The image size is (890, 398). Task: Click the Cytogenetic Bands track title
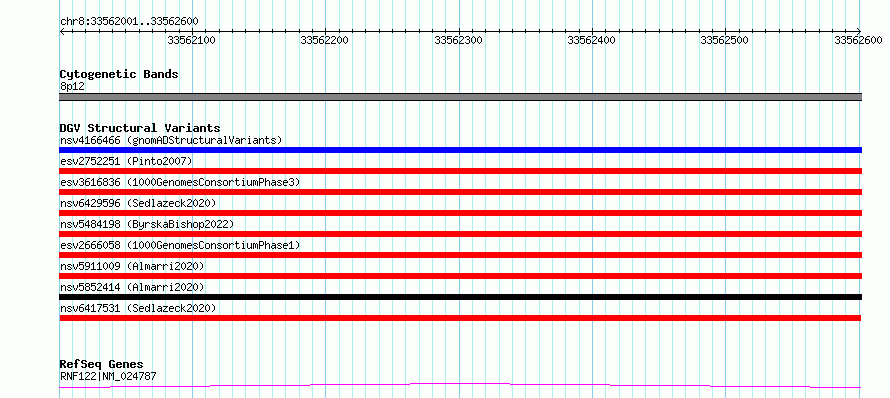point(119,74)
